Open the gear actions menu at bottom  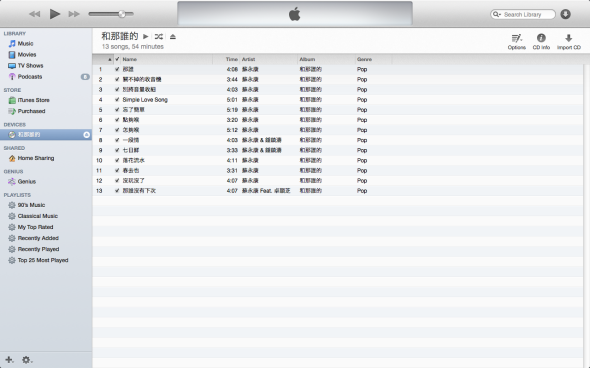(27, 360)
